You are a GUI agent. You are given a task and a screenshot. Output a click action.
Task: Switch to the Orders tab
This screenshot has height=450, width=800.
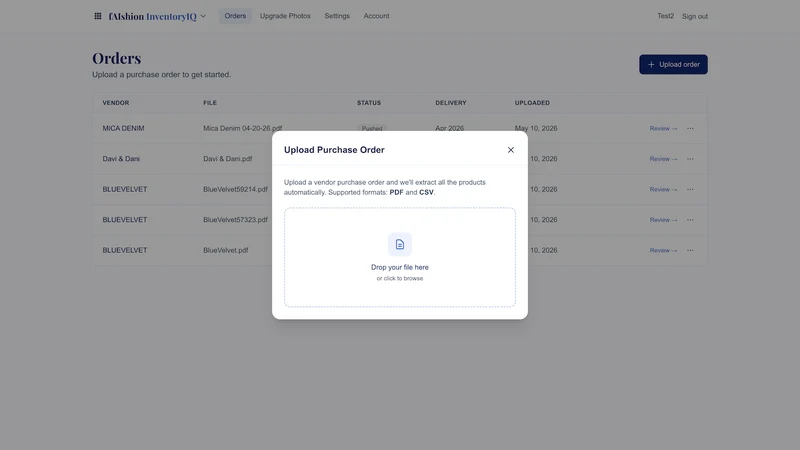pos(235,16)
